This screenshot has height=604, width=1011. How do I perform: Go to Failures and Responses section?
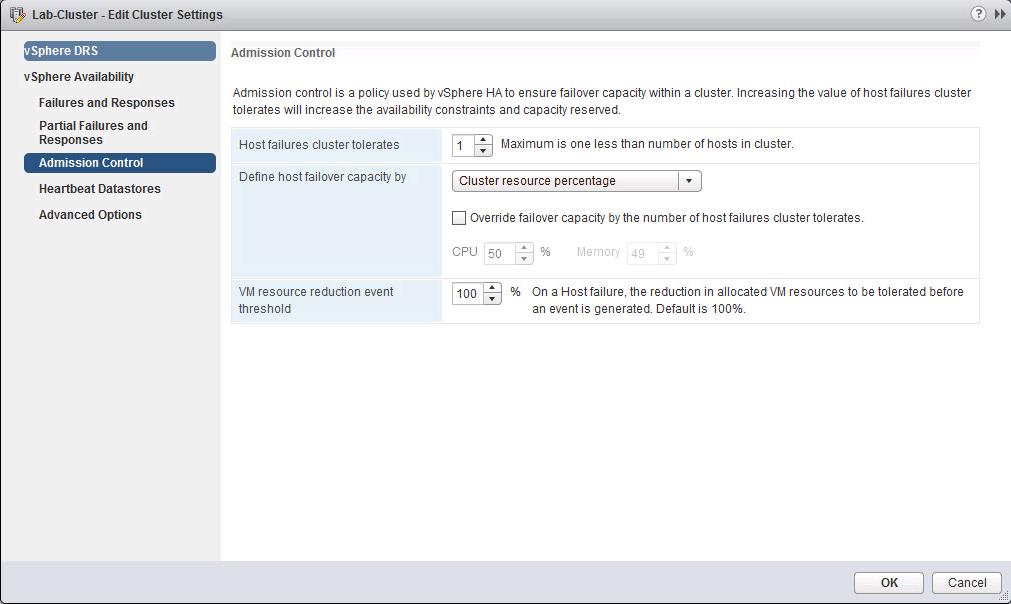tap(107, 103)
